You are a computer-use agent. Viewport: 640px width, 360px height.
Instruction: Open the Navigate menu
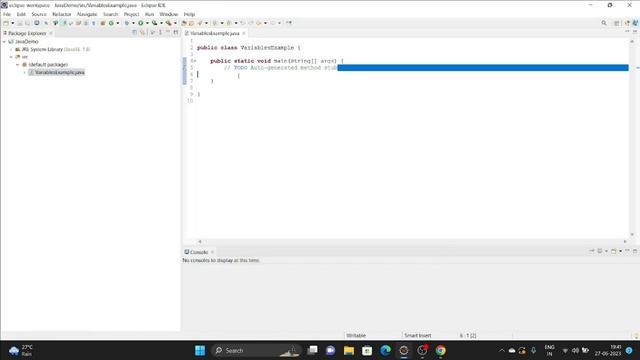(87, 14)
